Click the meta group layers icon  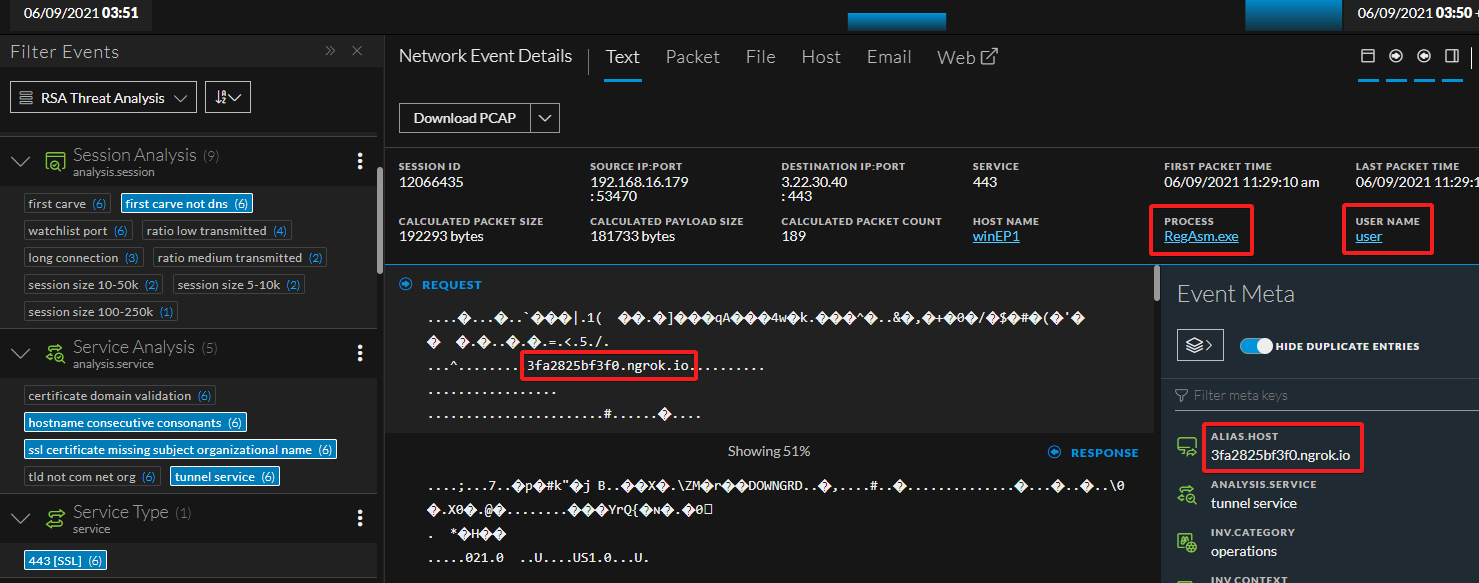[1200, 345]
